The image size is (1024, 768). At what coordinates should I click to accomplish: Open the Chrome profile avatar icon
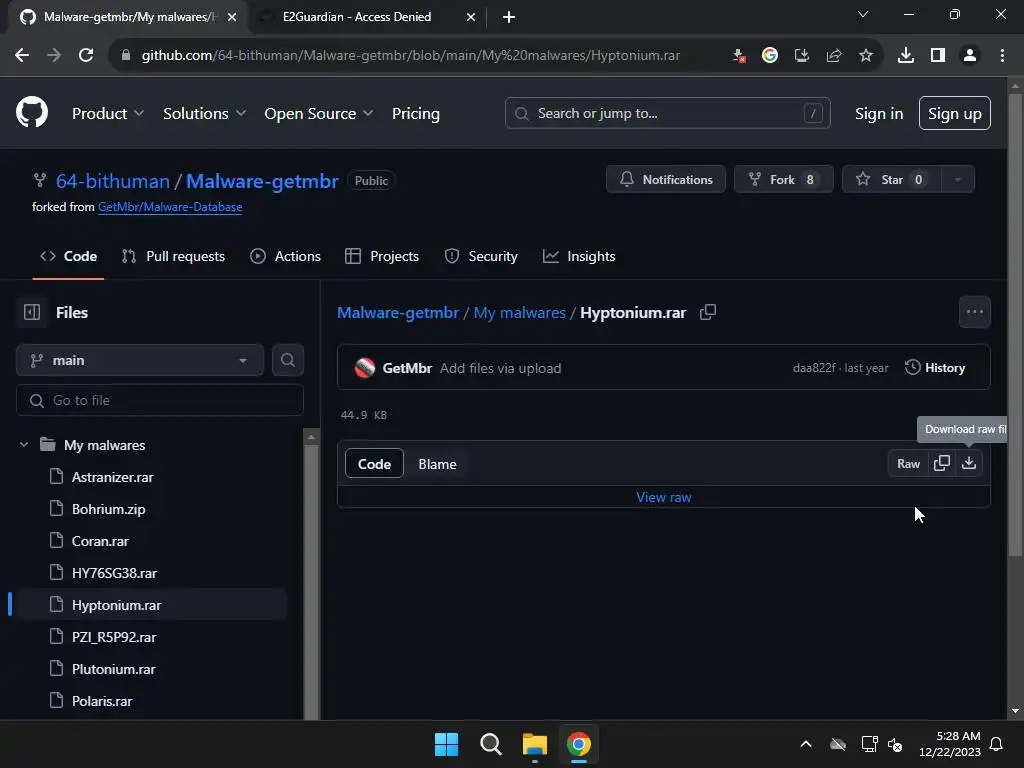[970, 56]
